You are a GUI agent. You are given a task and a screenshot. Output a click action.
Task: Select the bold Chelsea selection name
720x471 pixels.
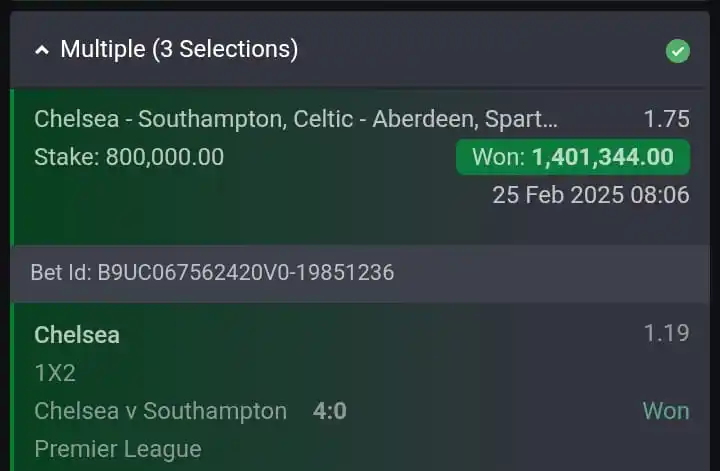click(77, 335)
